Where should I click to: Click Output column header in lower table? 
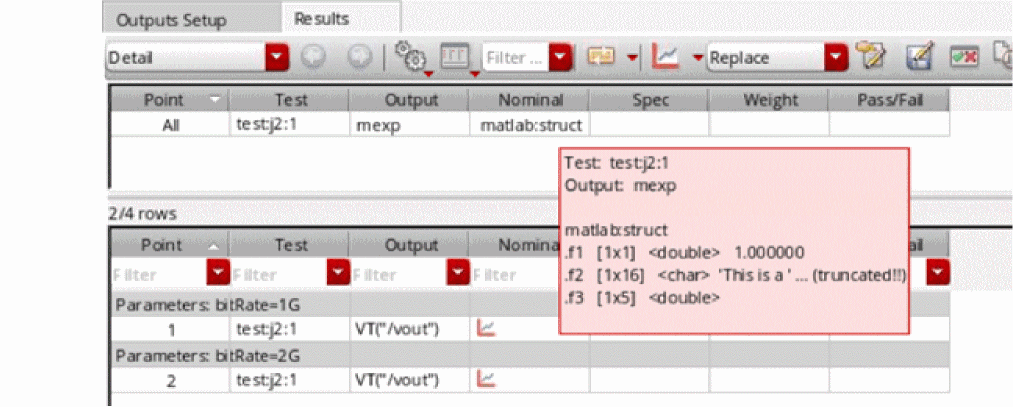click(410, 245)
